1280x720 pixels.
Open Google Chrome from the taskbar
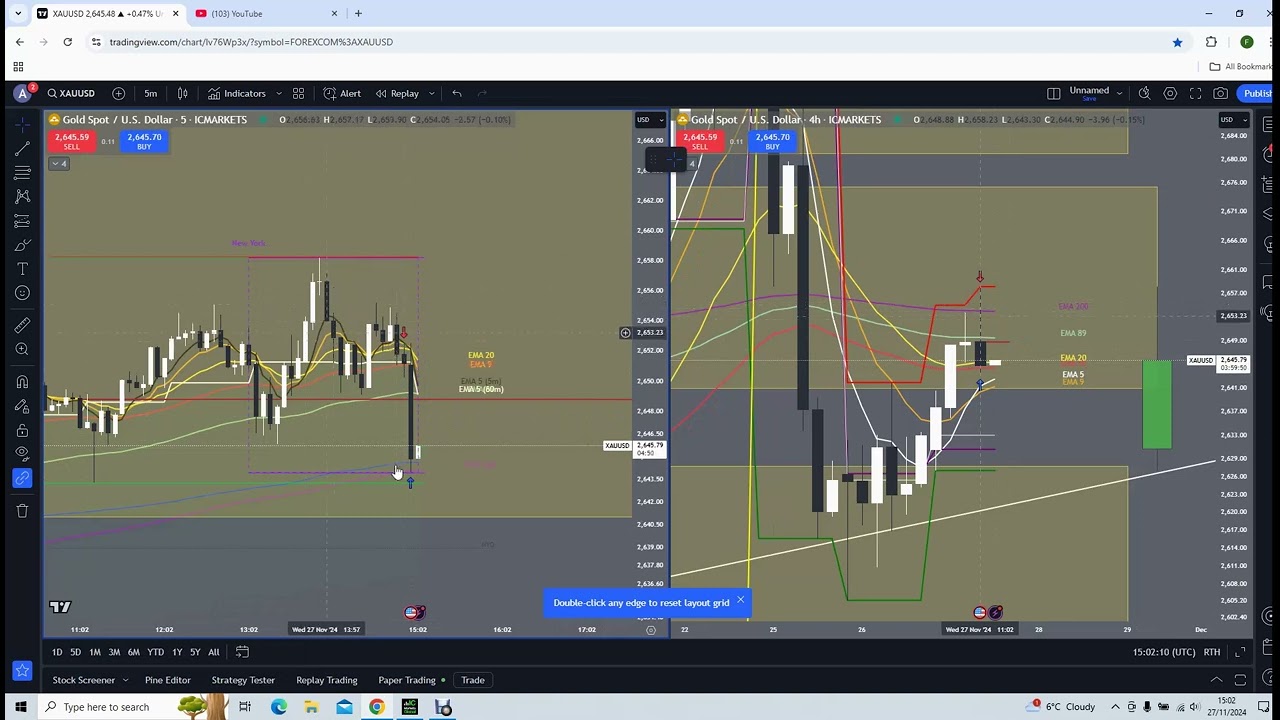376,707
